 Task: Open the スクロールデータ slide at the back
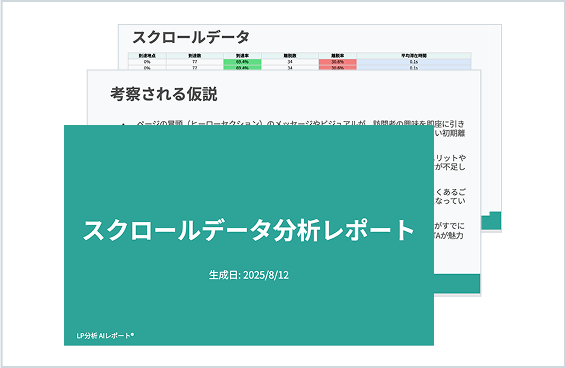click(310, 47)
